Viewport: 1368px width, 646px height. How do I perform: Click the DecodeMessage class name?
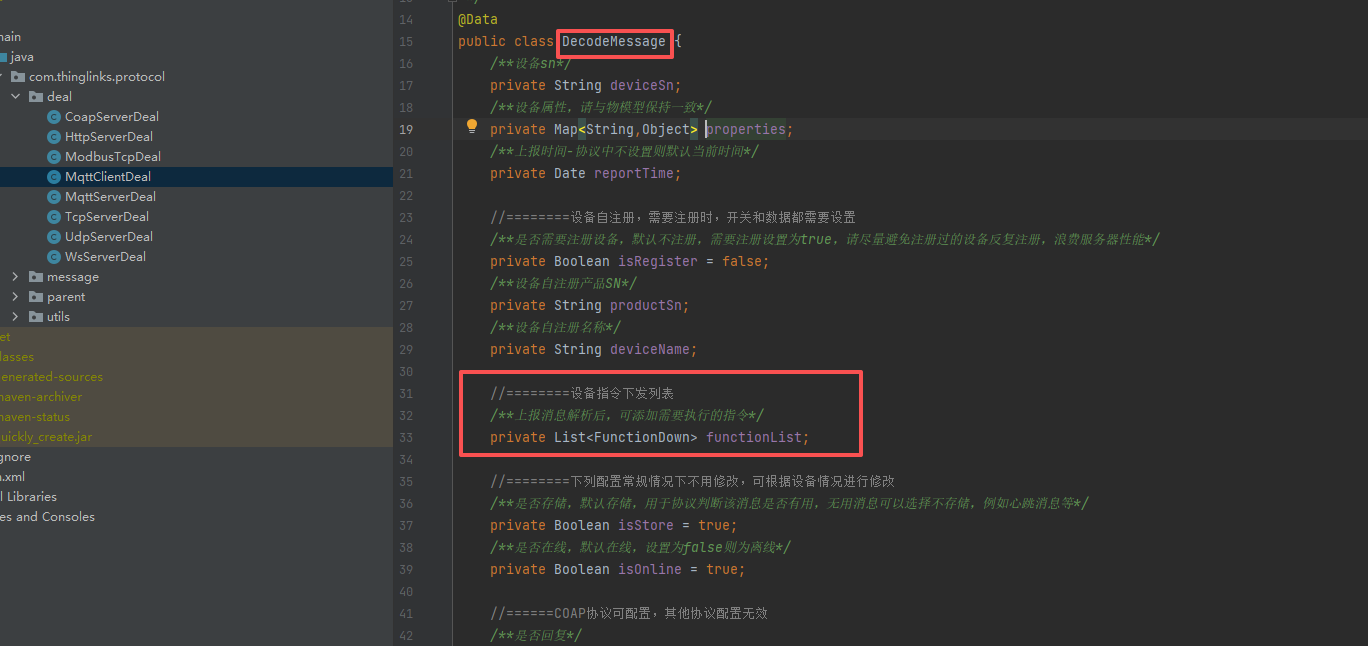[613, 42]
